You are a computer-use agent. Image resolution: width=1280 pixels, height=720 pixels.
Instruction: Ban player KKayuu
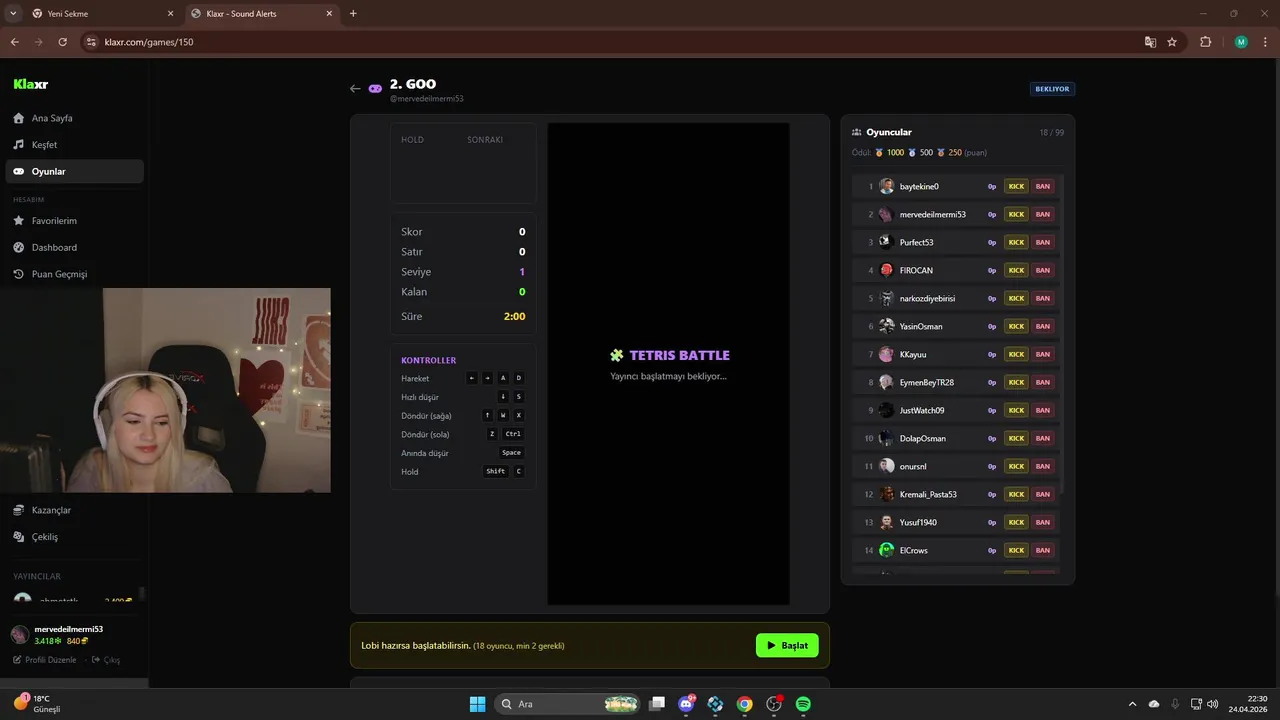(x=1043, y=354)
